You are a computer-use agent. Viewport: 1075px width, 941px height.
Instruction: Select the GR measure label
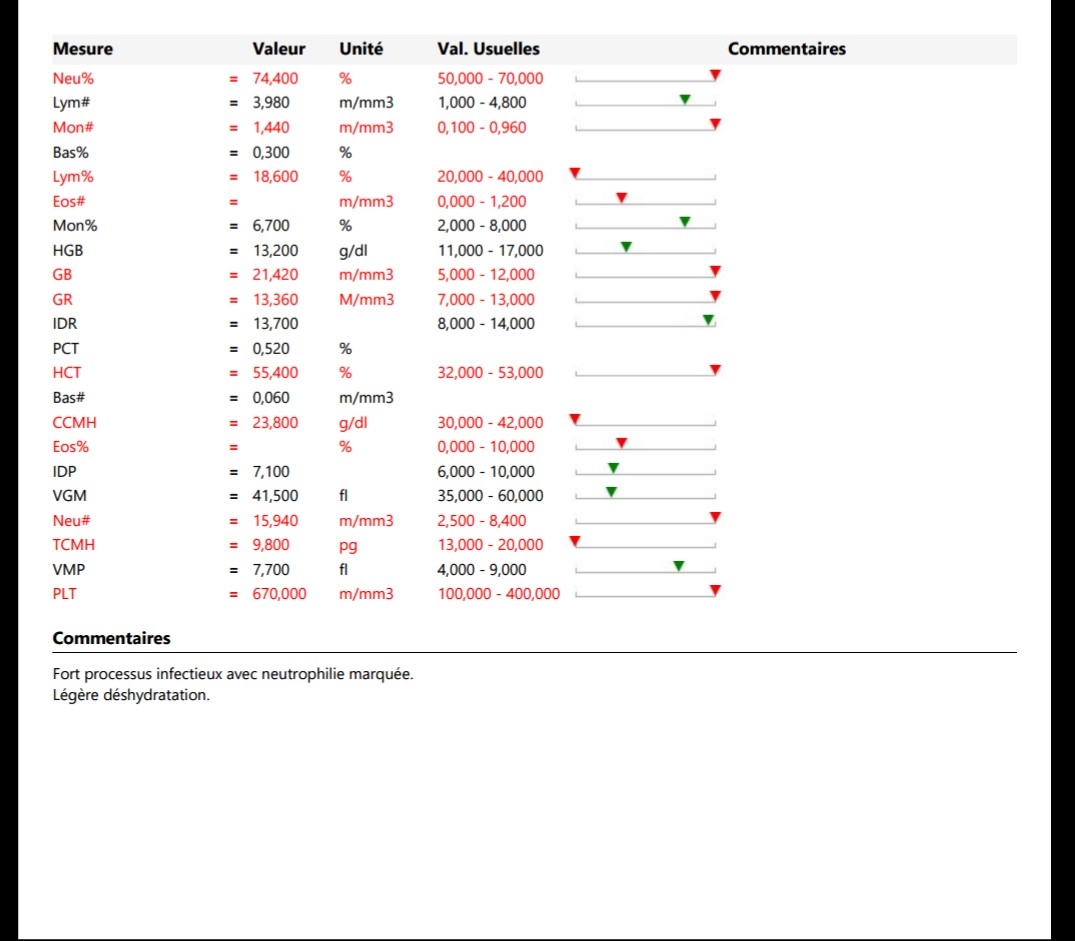point(62,299)
